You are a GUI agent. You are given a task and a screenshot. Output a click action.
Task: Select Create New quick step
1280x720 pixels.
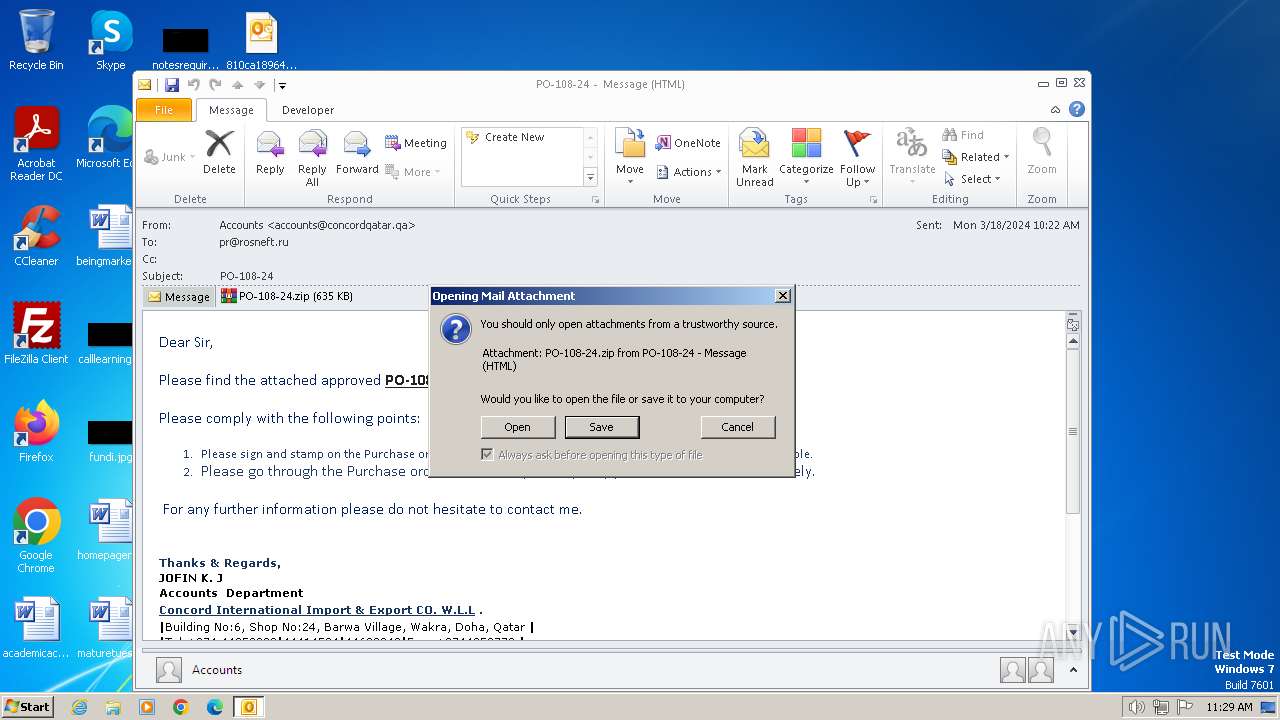(x=515, y=137)
